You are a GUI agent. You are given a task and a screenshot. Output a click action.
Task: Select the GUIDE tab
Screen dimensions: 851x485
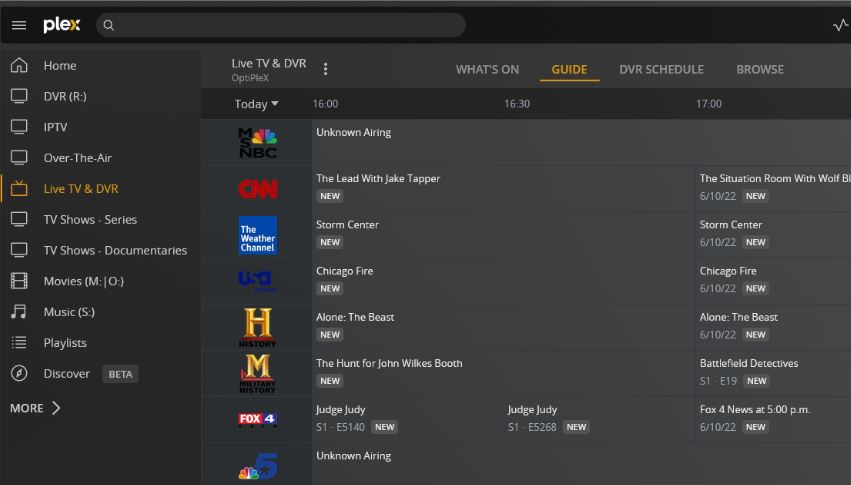point(569,69)
